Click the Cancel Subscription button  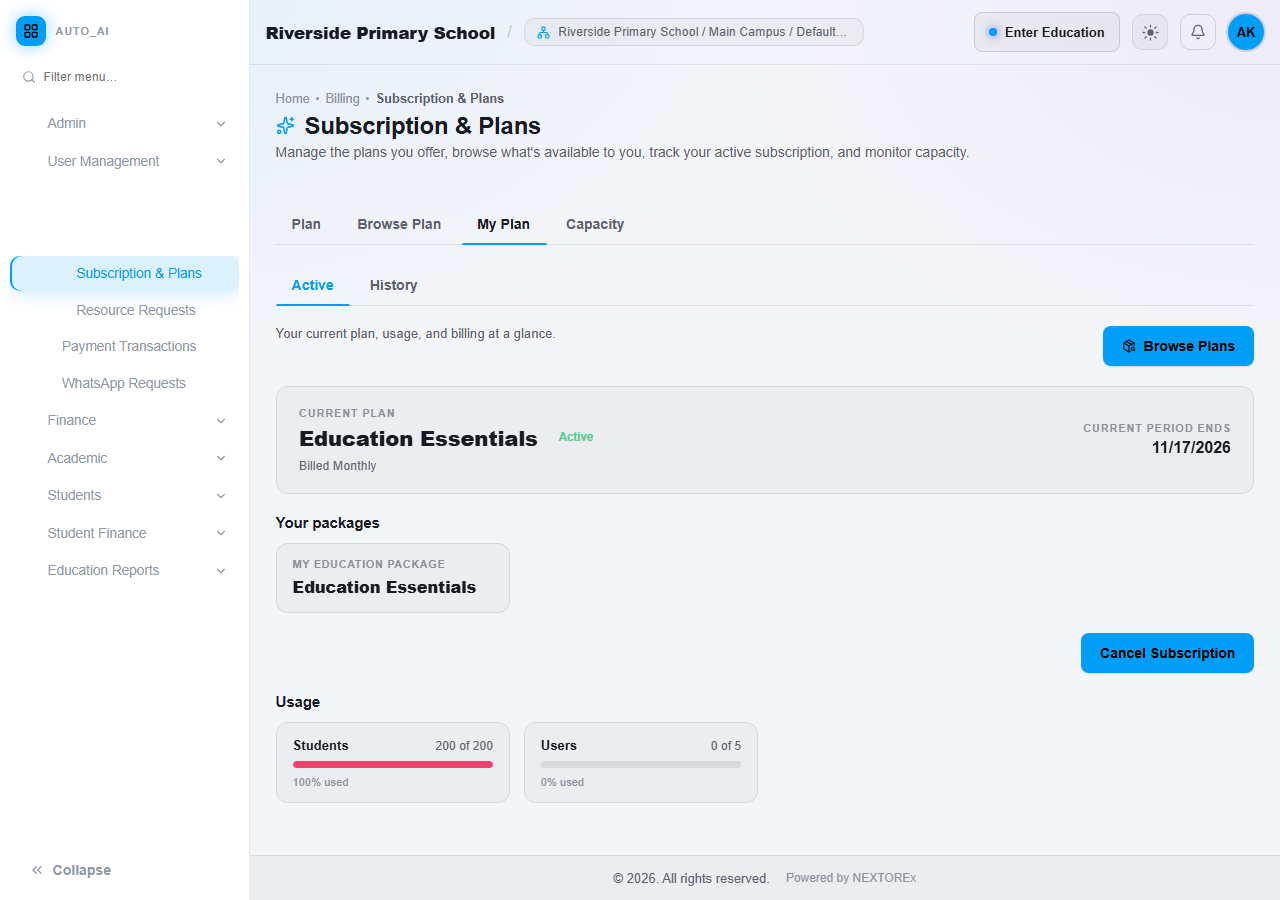click(x=1167, y=653)
